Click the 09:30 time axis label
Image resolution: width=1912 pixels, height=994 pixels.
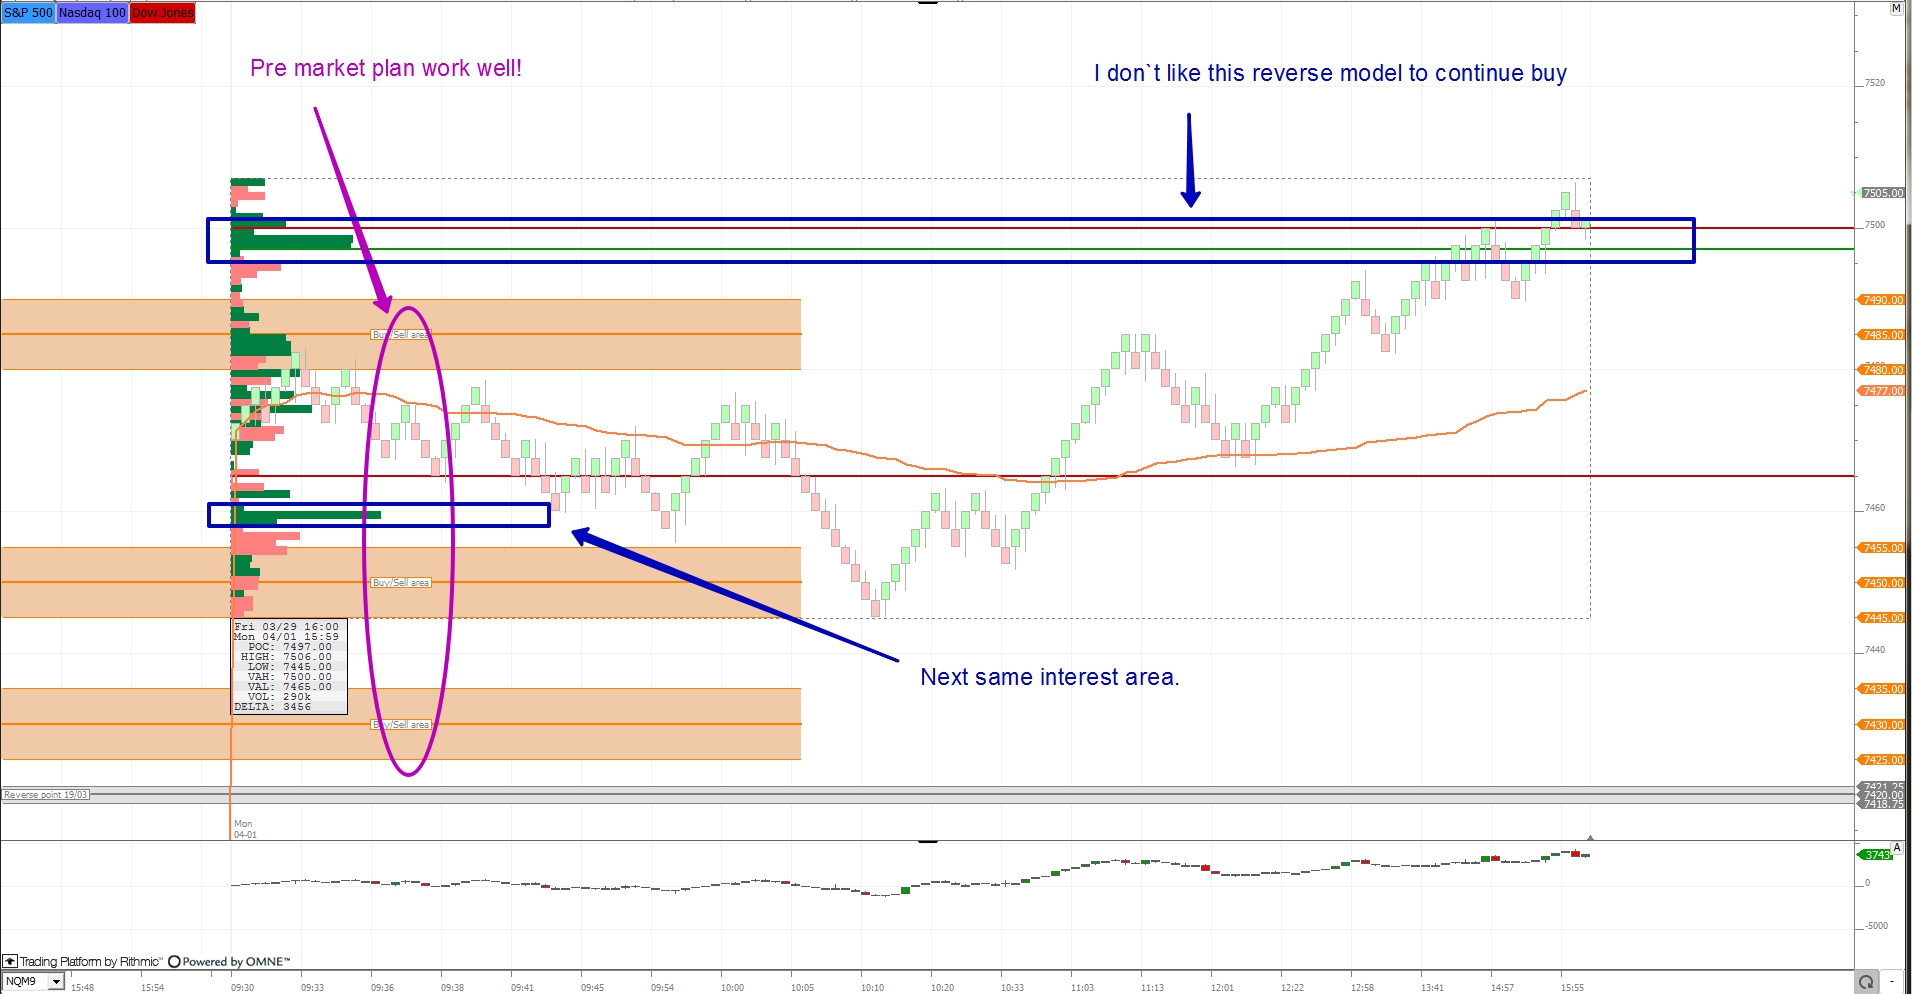(242, 987)
